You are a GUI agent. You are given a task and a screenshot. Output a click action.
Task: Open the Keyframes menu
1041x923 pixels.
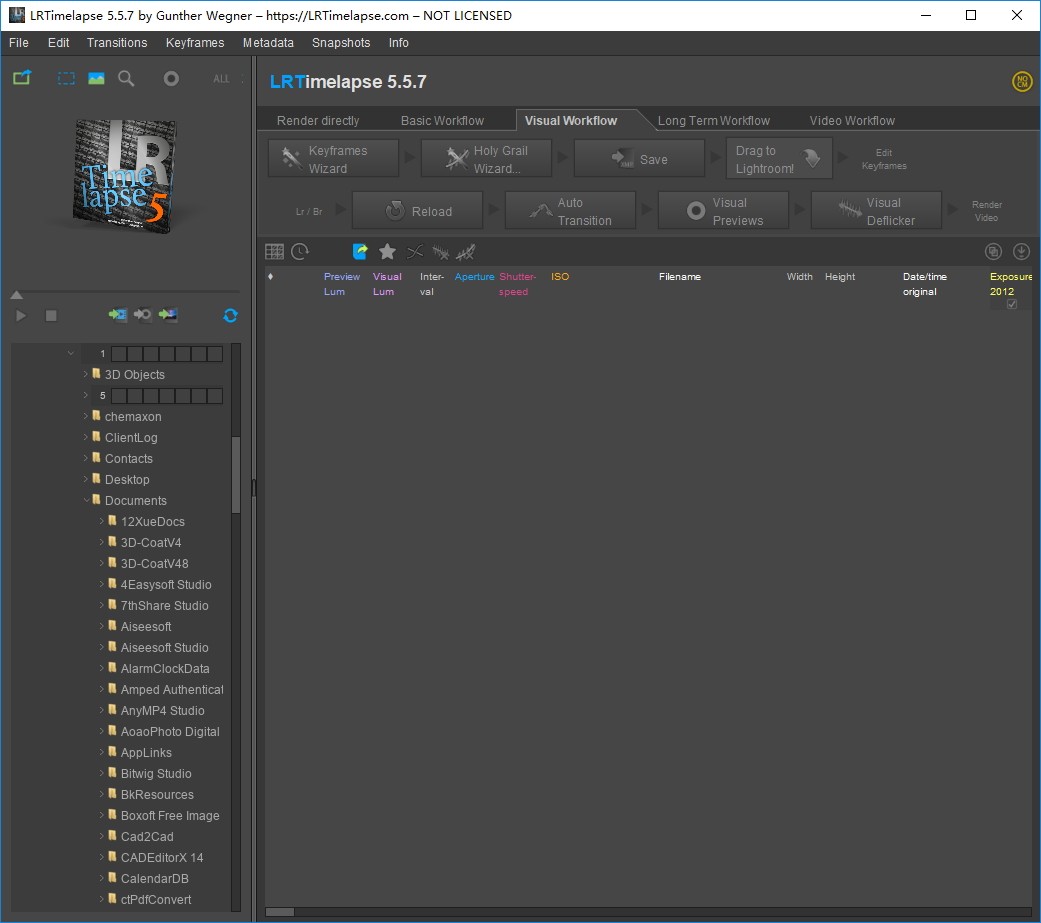[195, 42]
